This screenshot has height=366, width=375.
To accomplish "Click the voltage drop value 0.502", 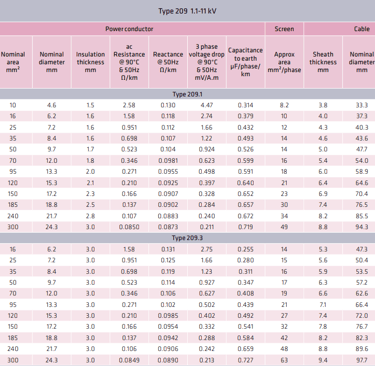I will pos(207,305).
